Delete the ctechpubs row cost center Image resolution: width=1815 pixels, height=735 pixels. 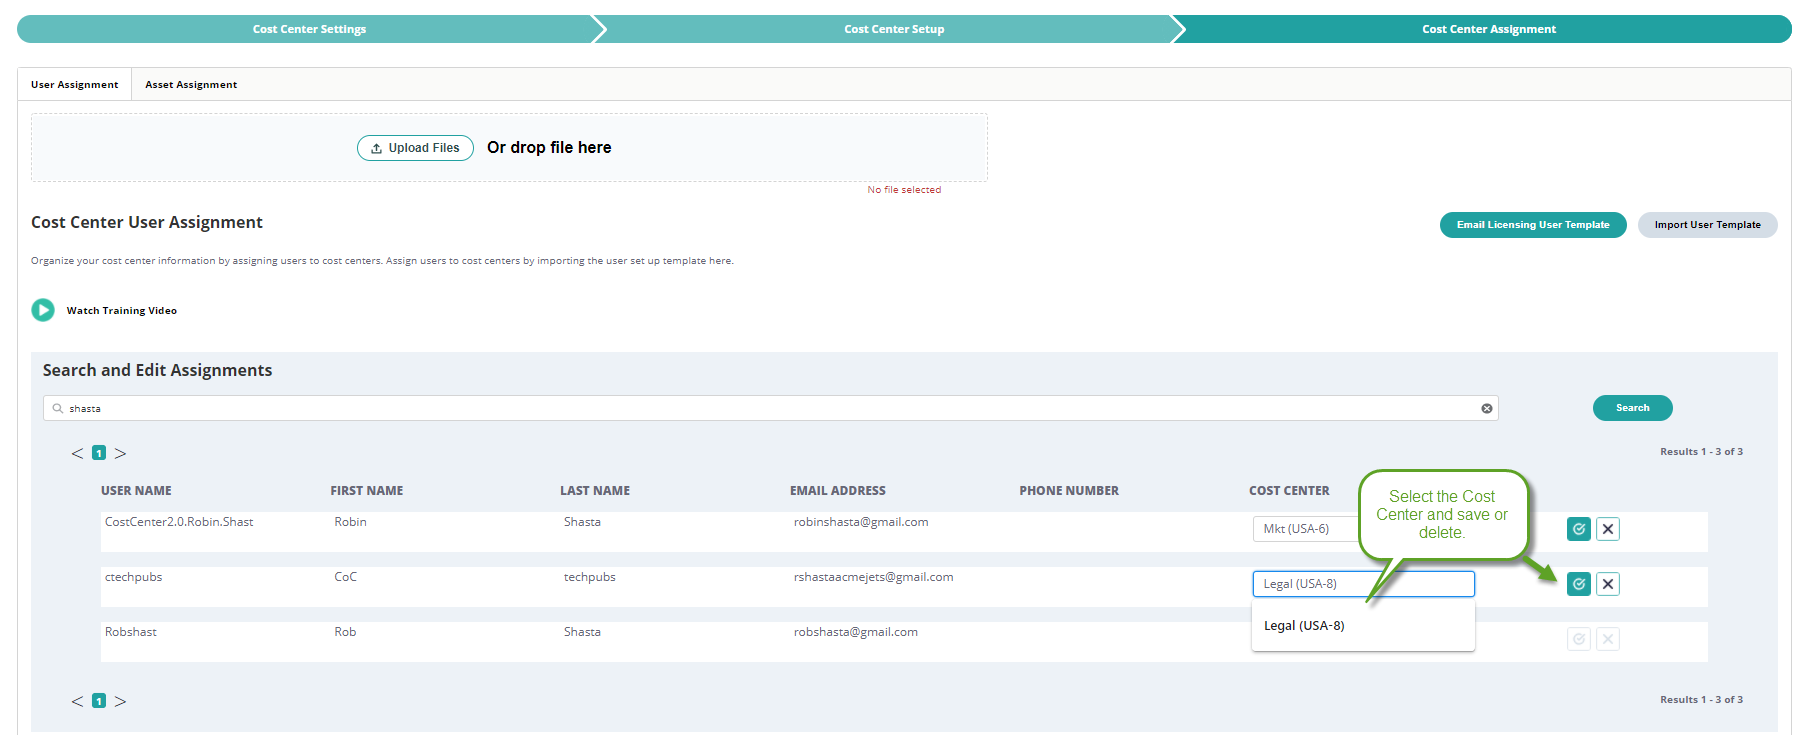click(x=1608, y=584)
